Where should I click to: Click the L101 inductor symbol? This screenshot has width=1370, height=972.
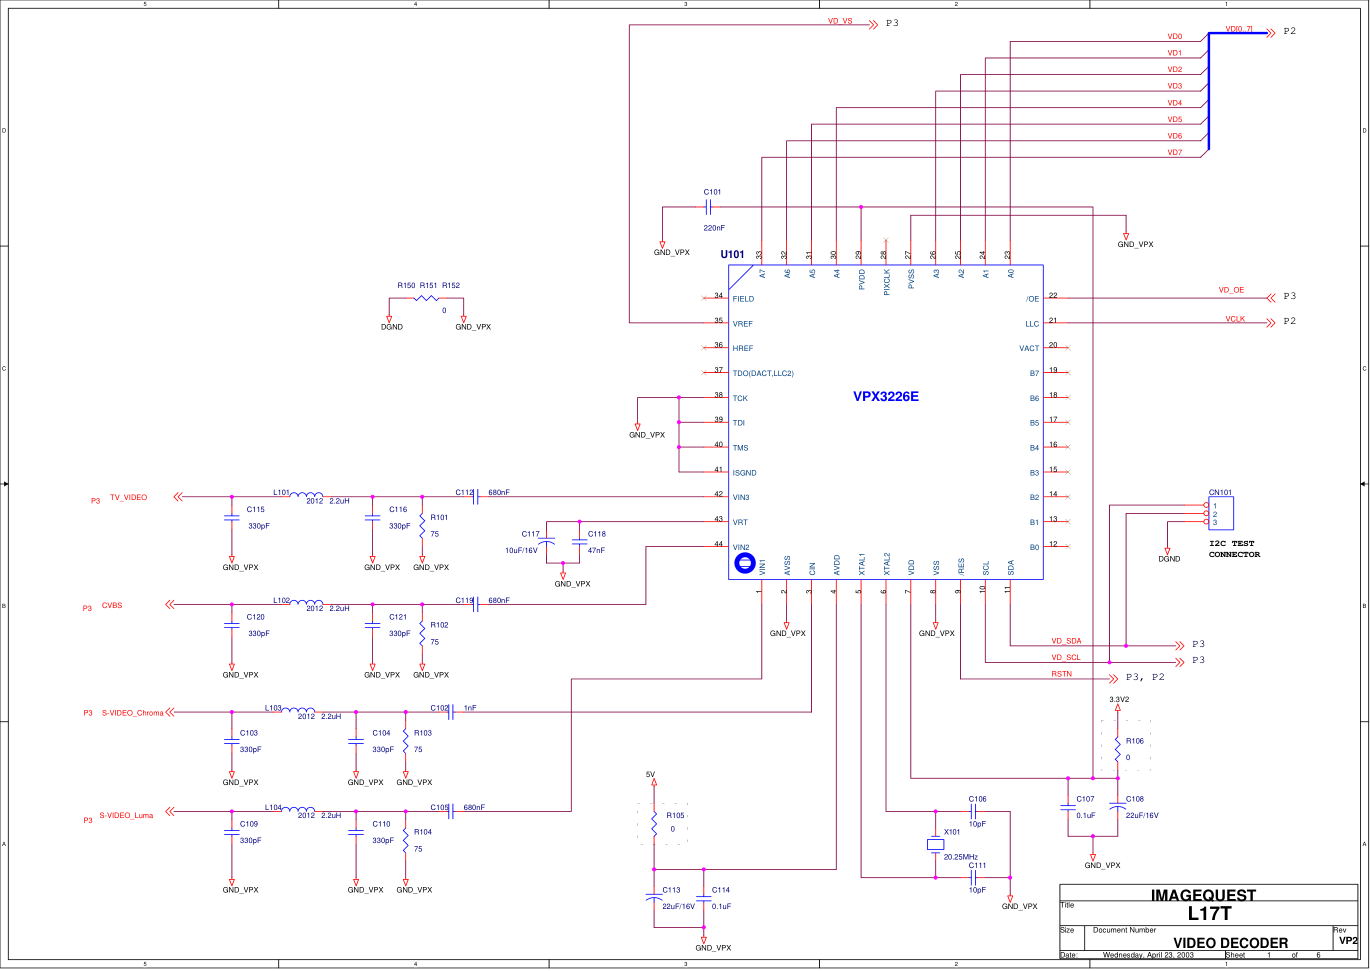tap(307, 494)
